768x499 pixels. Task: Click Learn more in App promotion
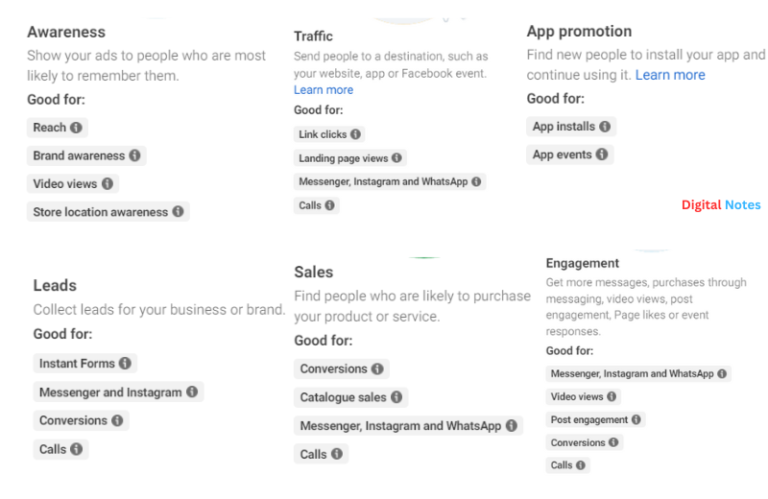tap(670, 75)
